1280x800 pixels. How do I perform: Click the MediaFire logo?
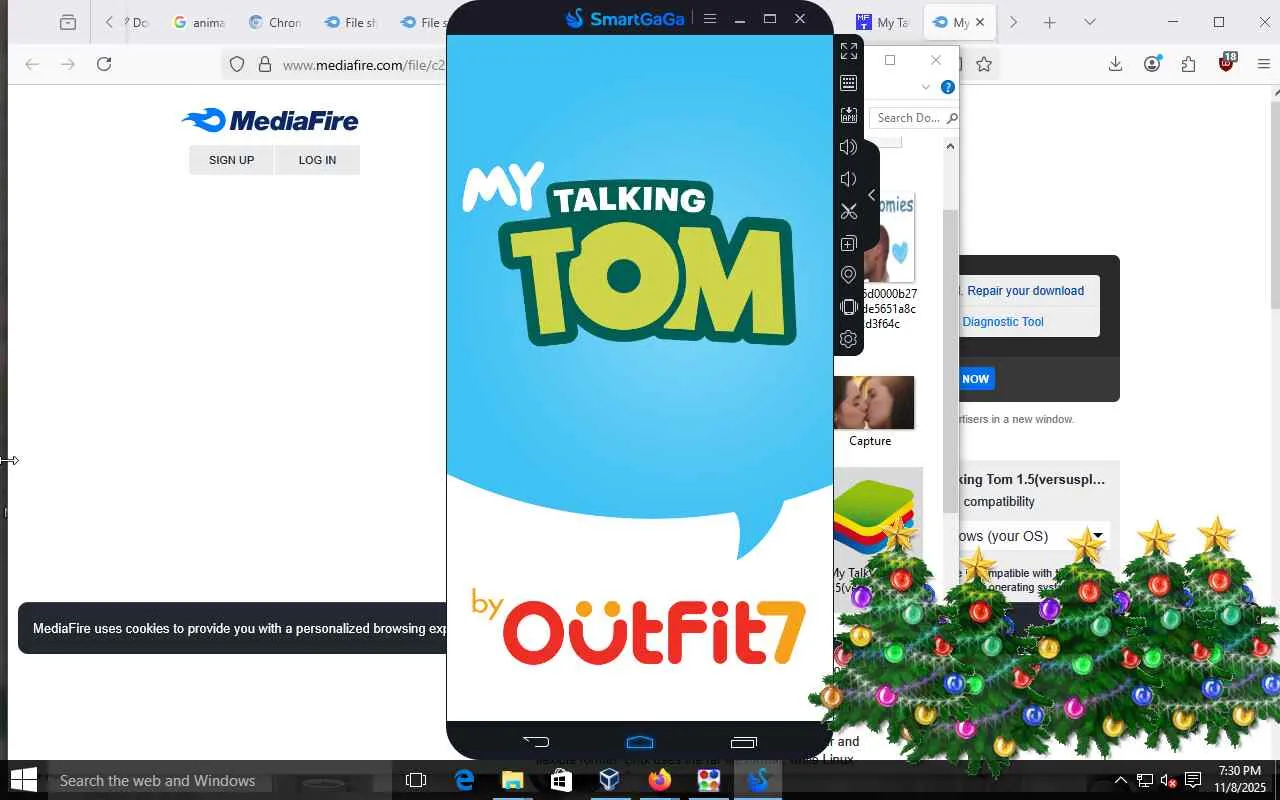coord(270,120)
